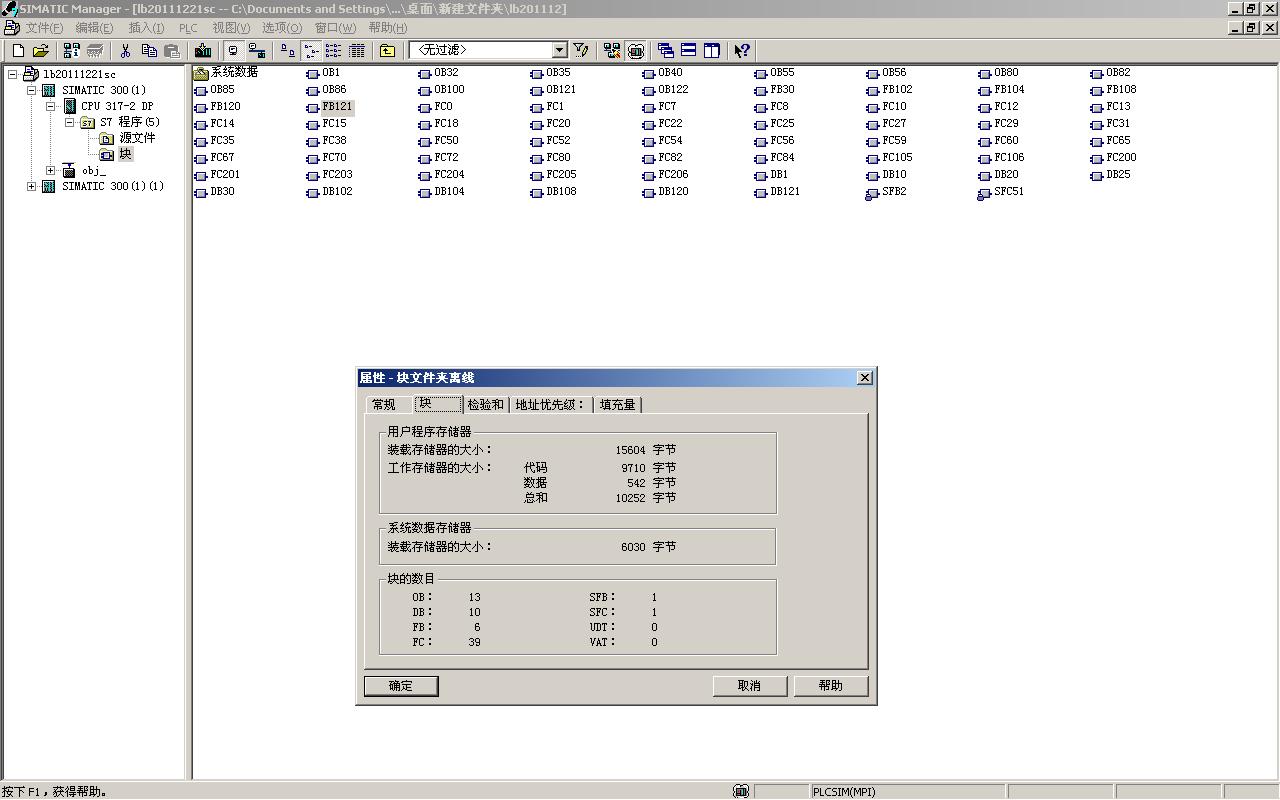
Task: Select the Details view toolbar button
Action: coord(357,50)
